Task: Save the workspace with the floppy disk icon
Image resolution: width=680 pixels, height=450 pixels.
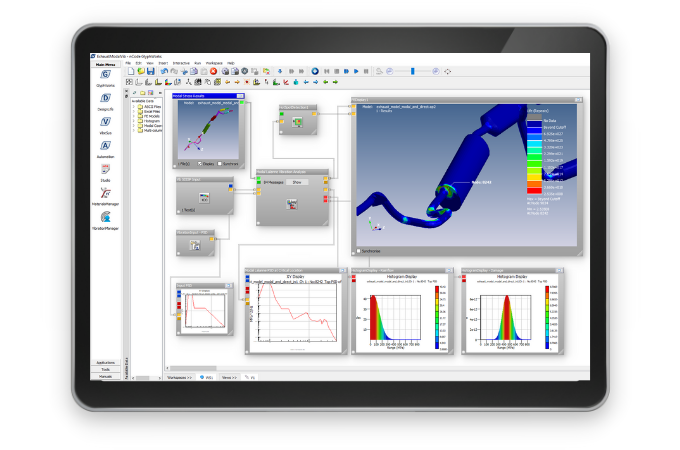Action: [x=150, y=71]
